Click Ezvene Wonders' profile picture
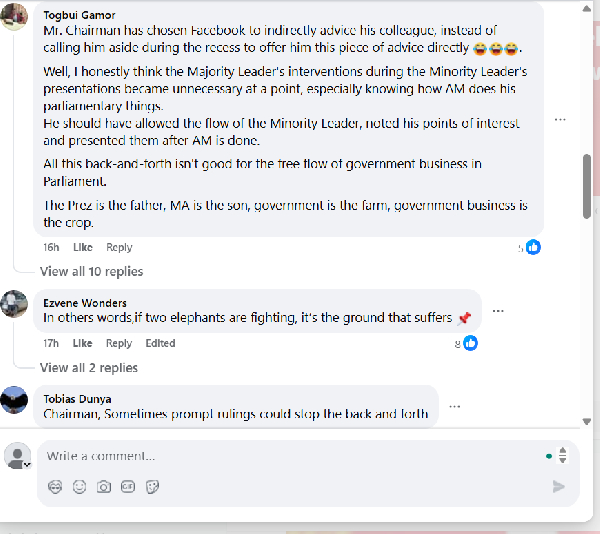Image resolution: width=600 pixels, height=534 pixels. [14, 303]
